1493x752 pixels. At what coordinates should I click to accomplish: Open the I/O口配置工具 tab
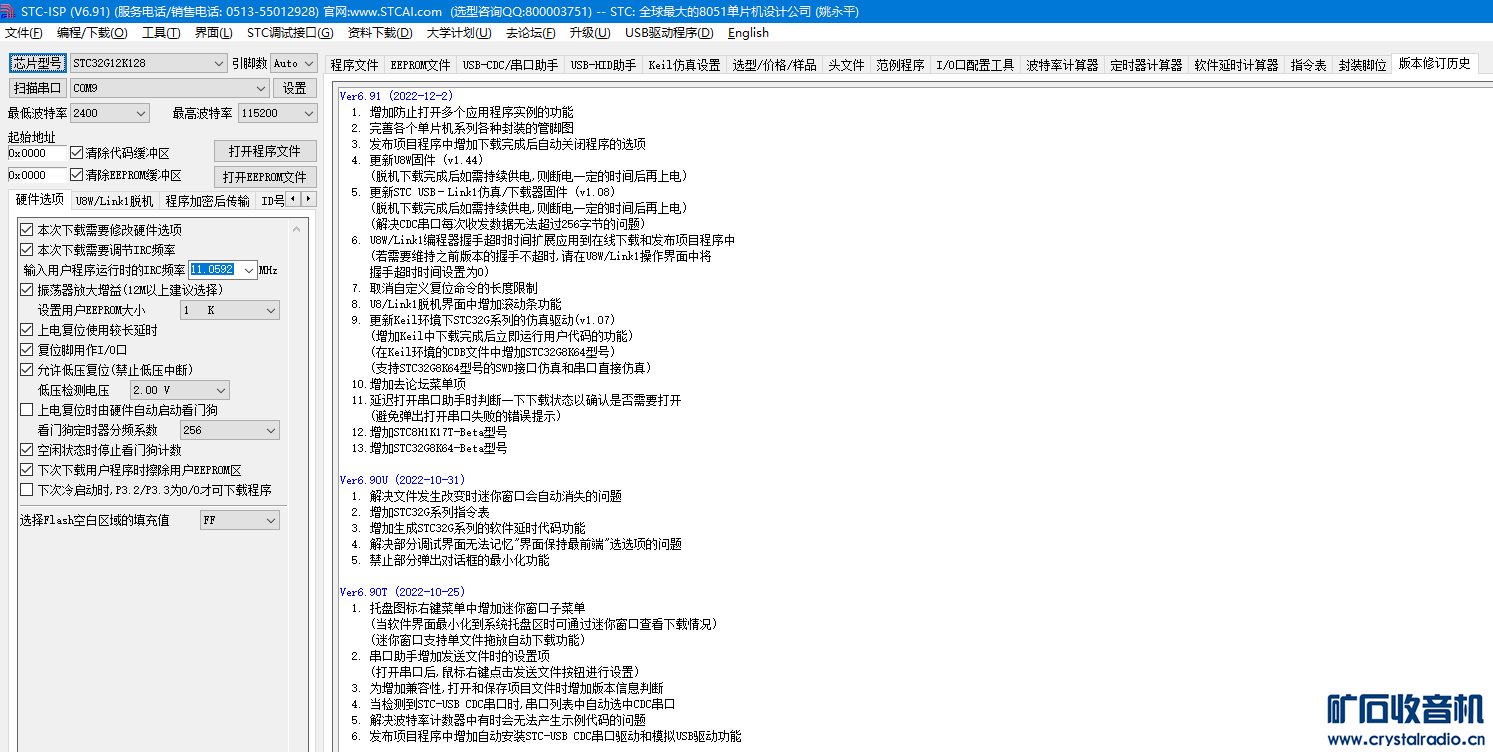pos(975,65)
